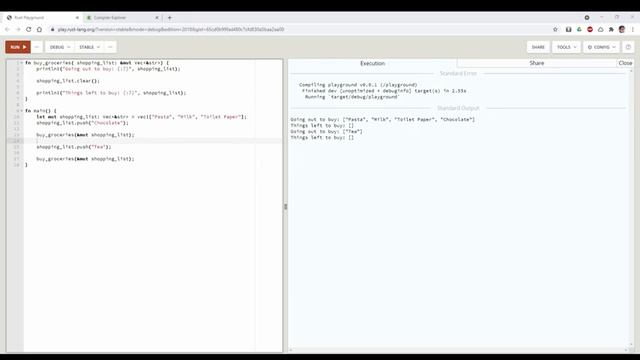Go back in browser history

point(7,29)
